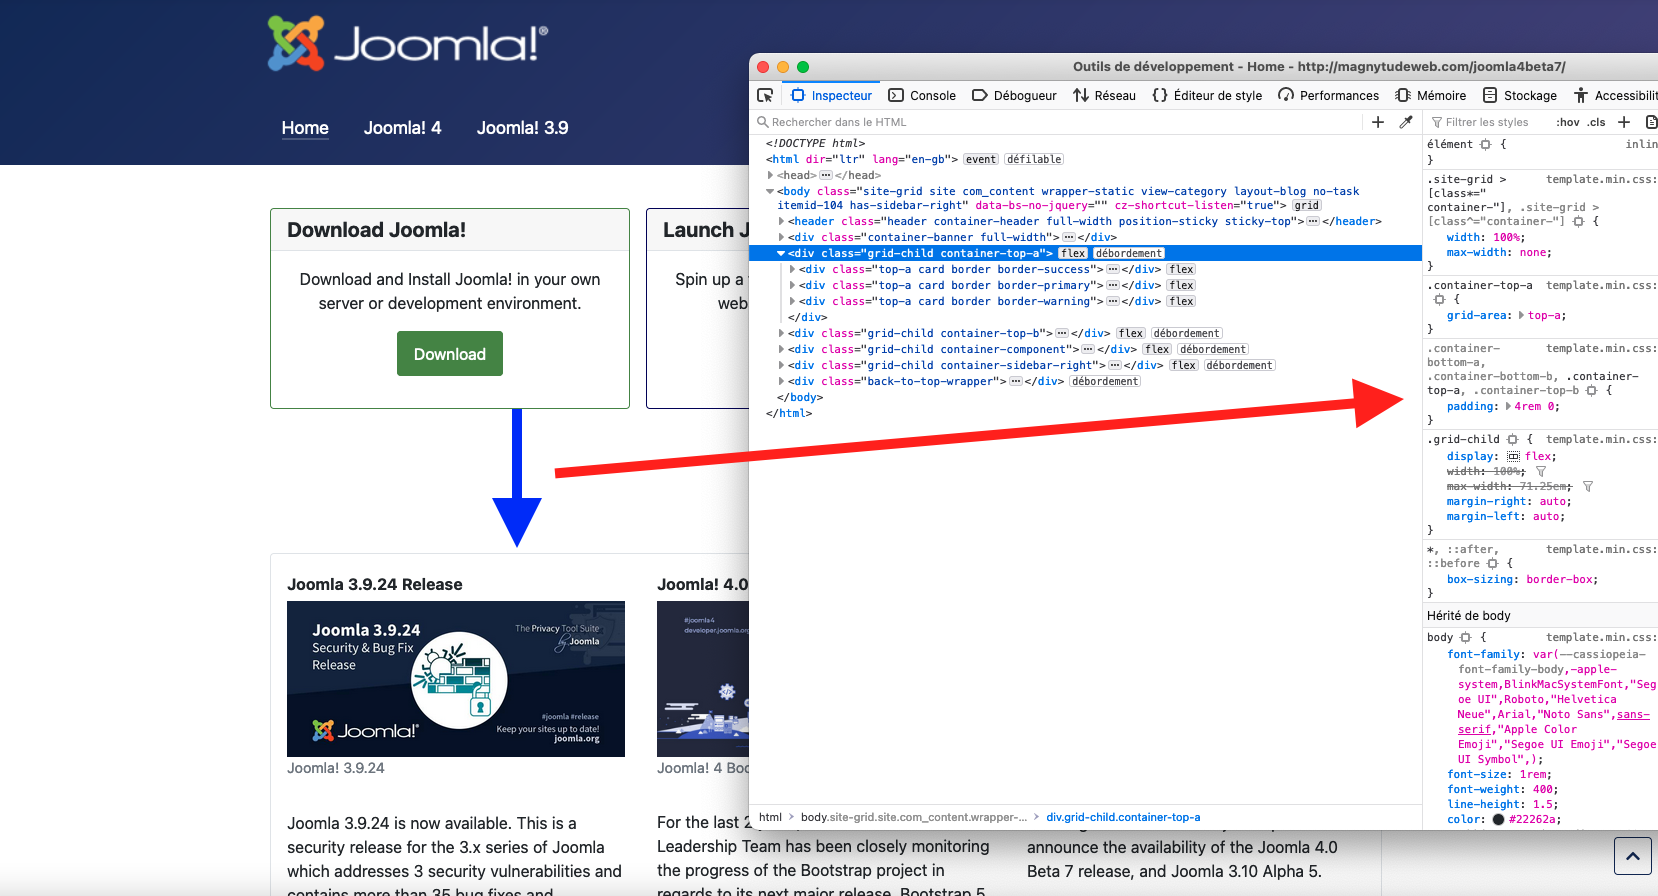
Task: Toggle flex badge on border-primary div
Action: [1181, 285]
